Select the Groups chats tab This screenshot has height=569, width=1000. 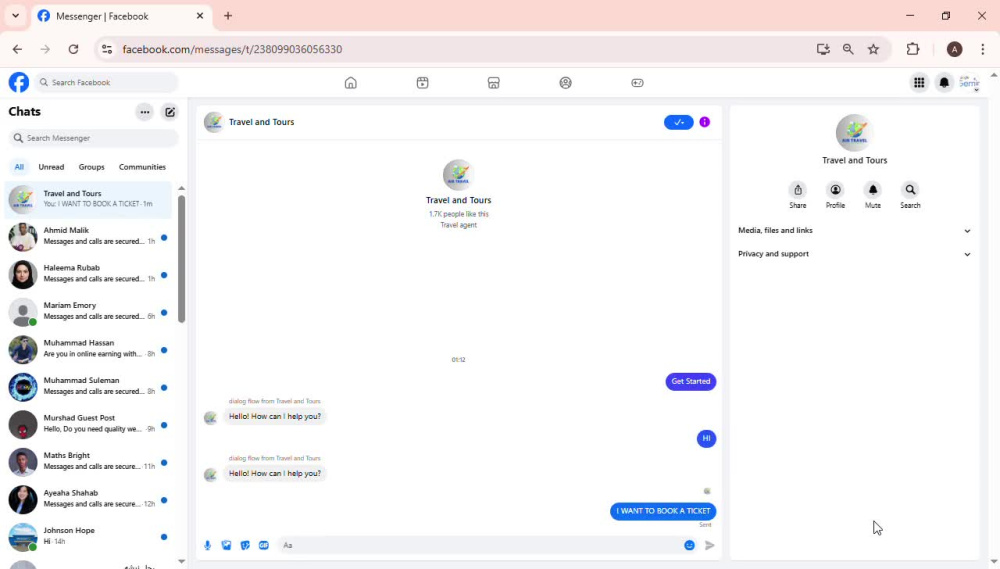click(x=91, y=167)
